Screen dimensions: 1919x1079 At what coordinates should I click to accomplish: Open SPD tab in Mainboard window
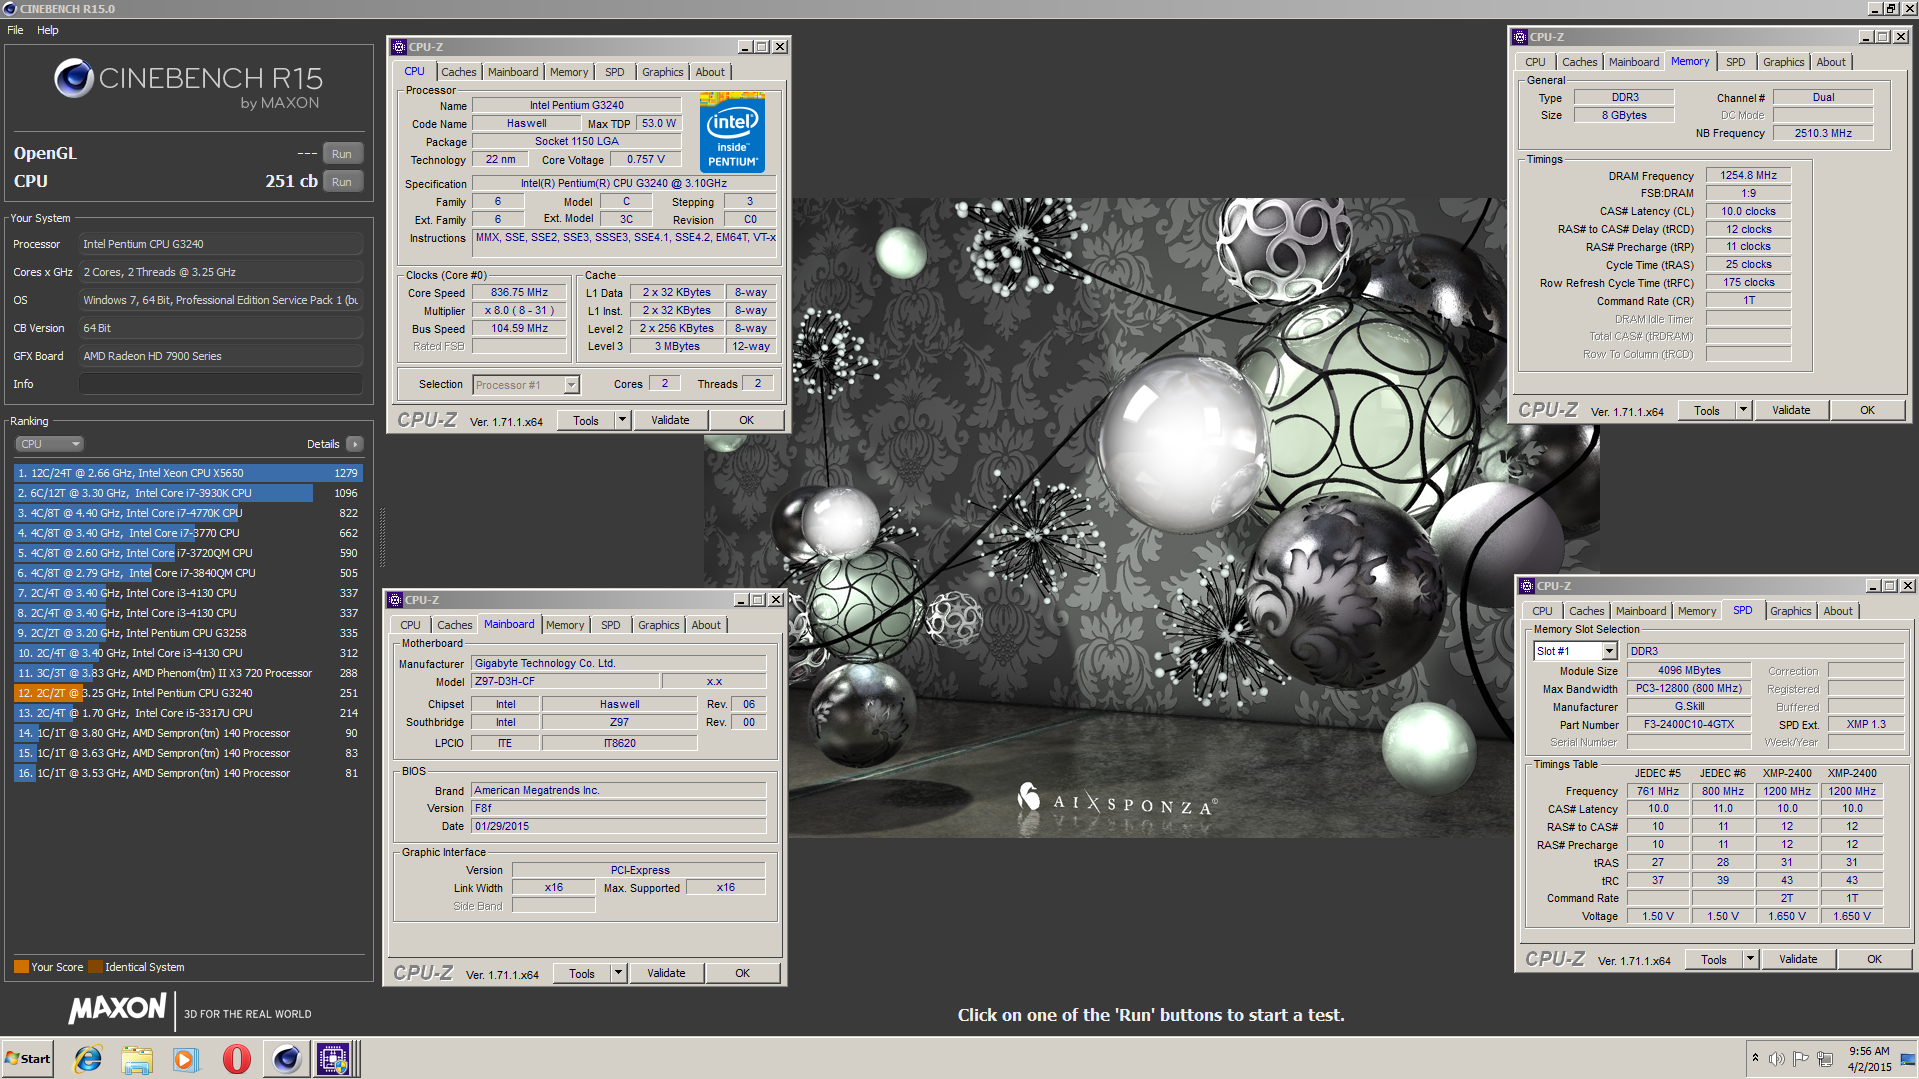pyautogui.click(x=610, y=625)
